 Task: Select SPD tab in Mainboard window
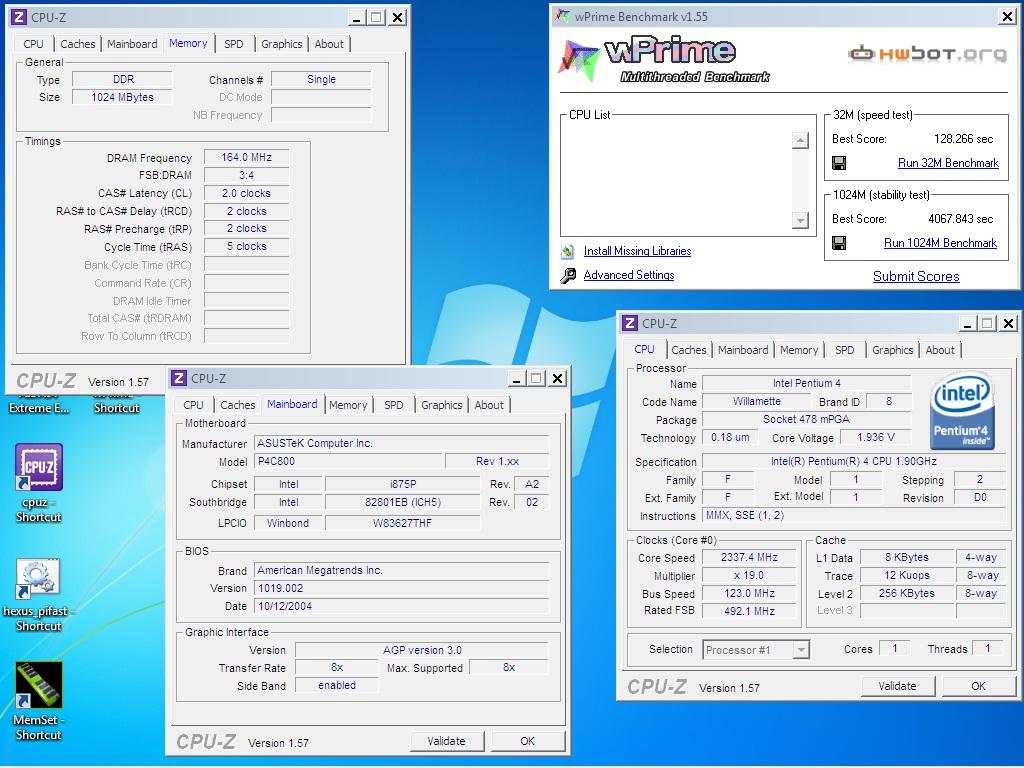[x=393, y=405]
